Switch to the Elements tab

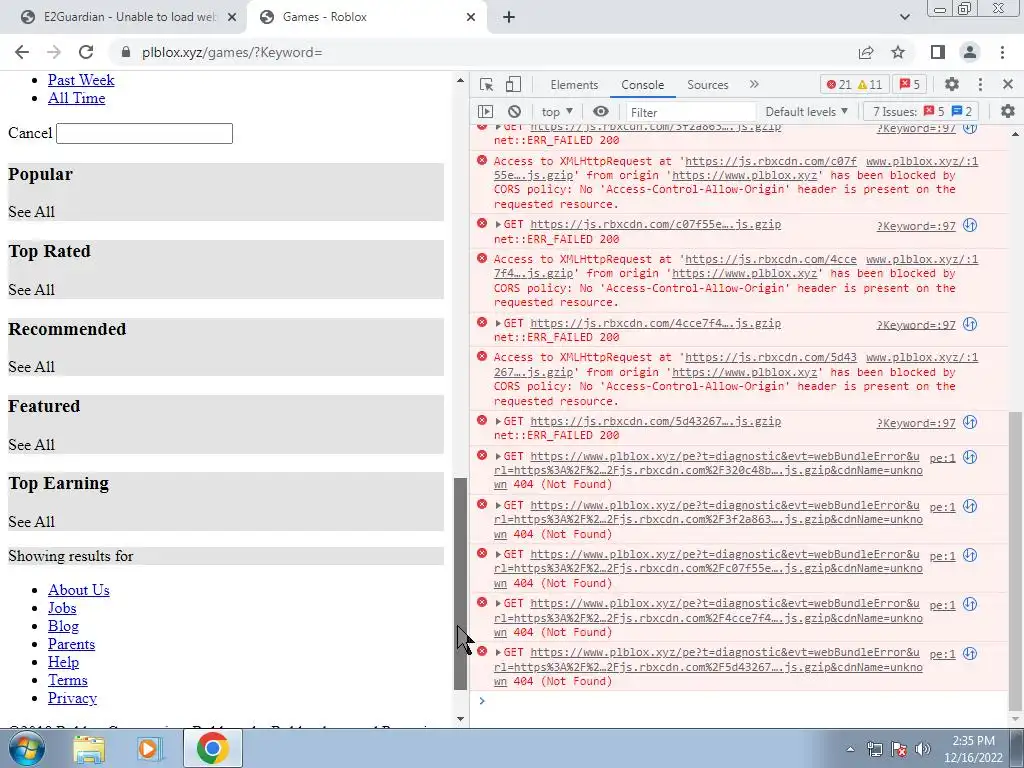click(574, 85)
